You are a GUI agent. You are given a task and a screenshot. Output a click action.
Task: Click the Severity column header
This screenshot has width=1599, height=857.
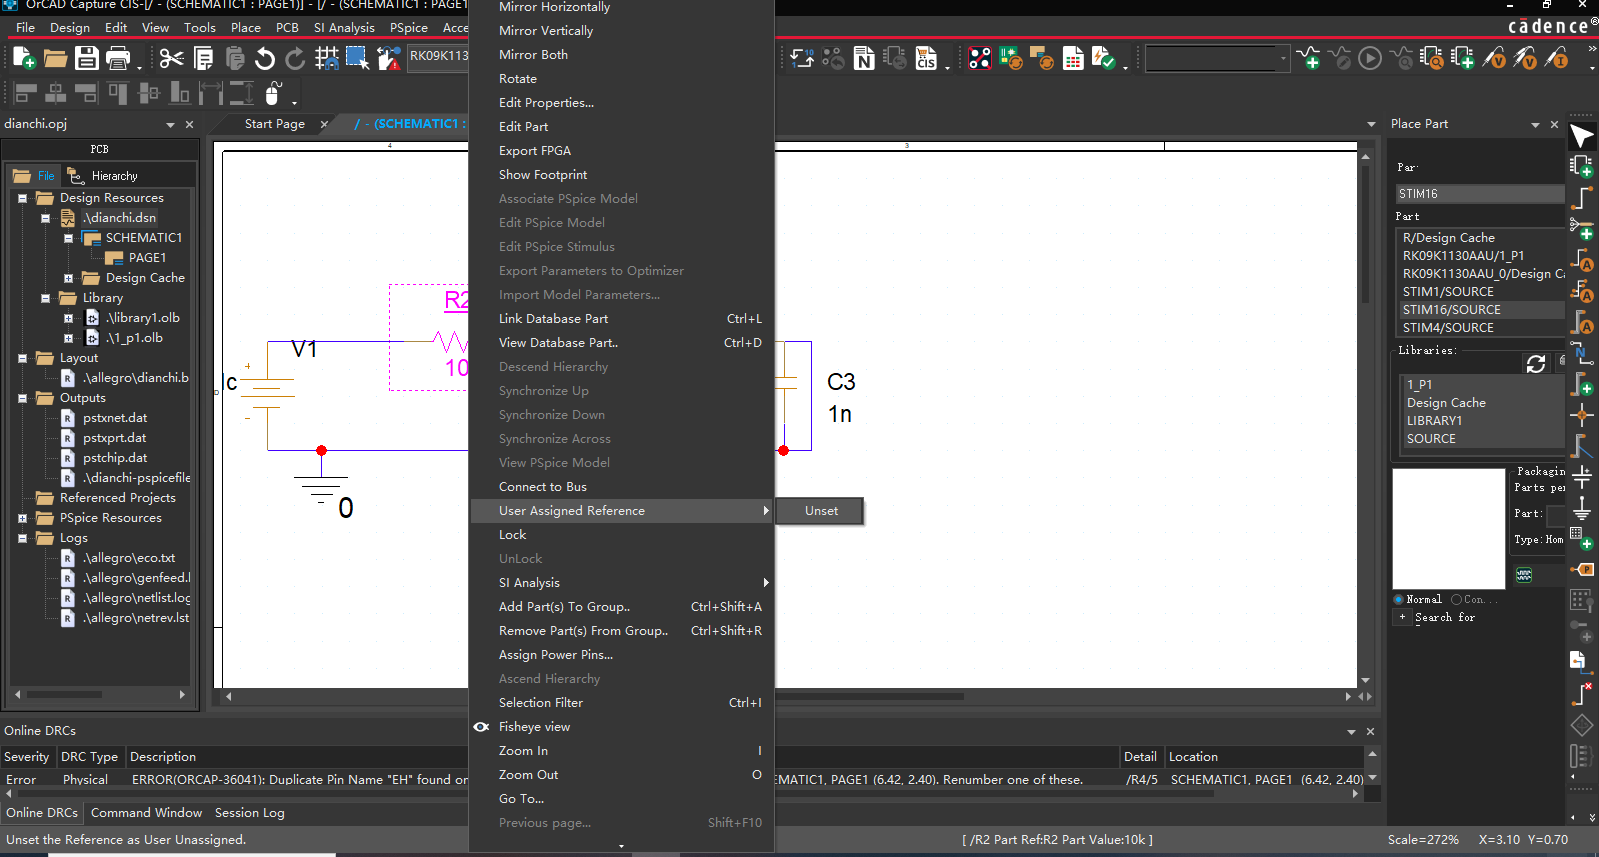pyautogui.click(x=27, y=757)
